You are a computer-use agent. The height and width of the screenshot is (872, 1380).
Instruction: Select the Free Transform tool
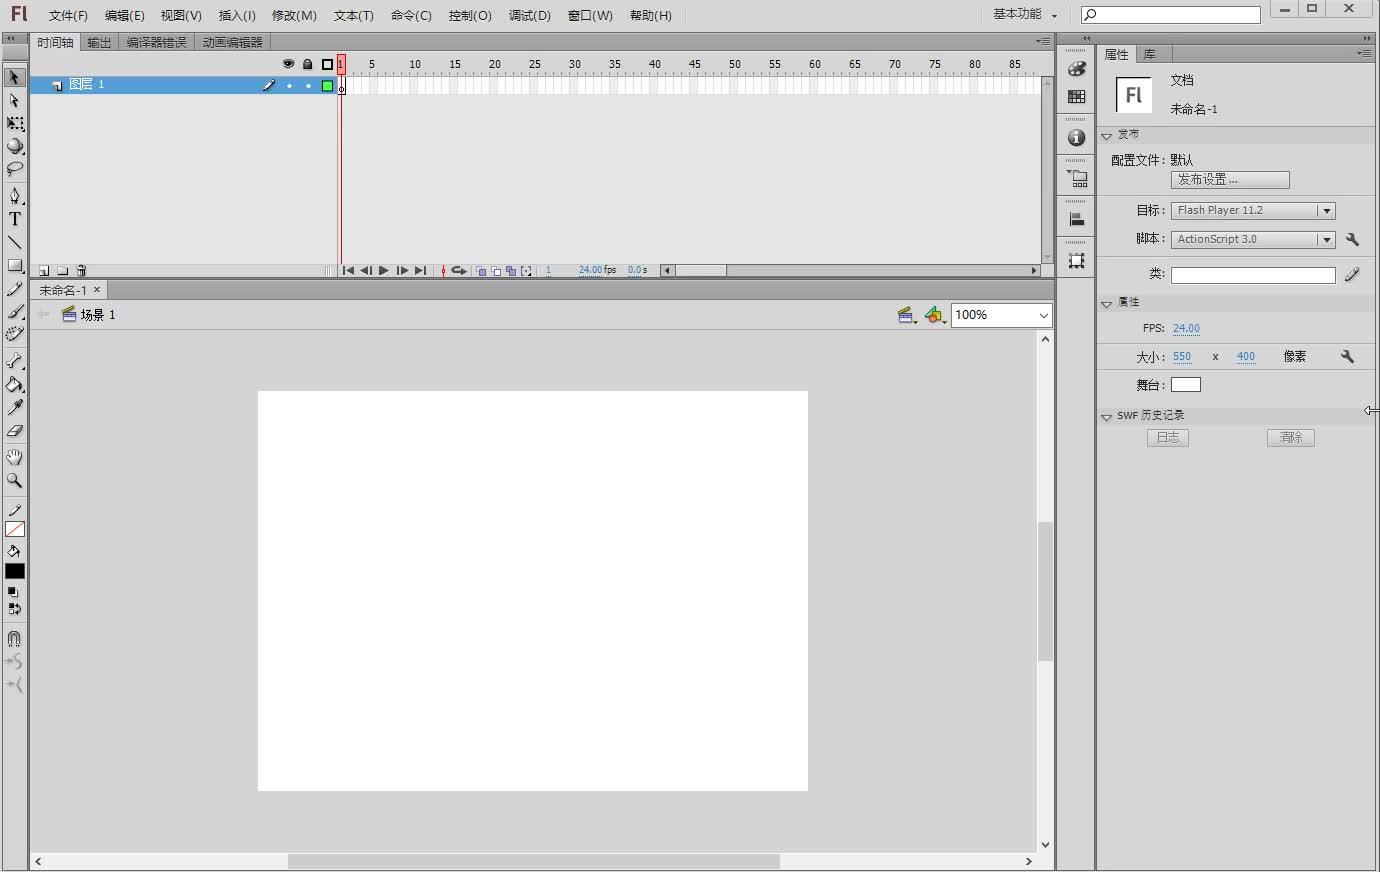coord(14,124)
